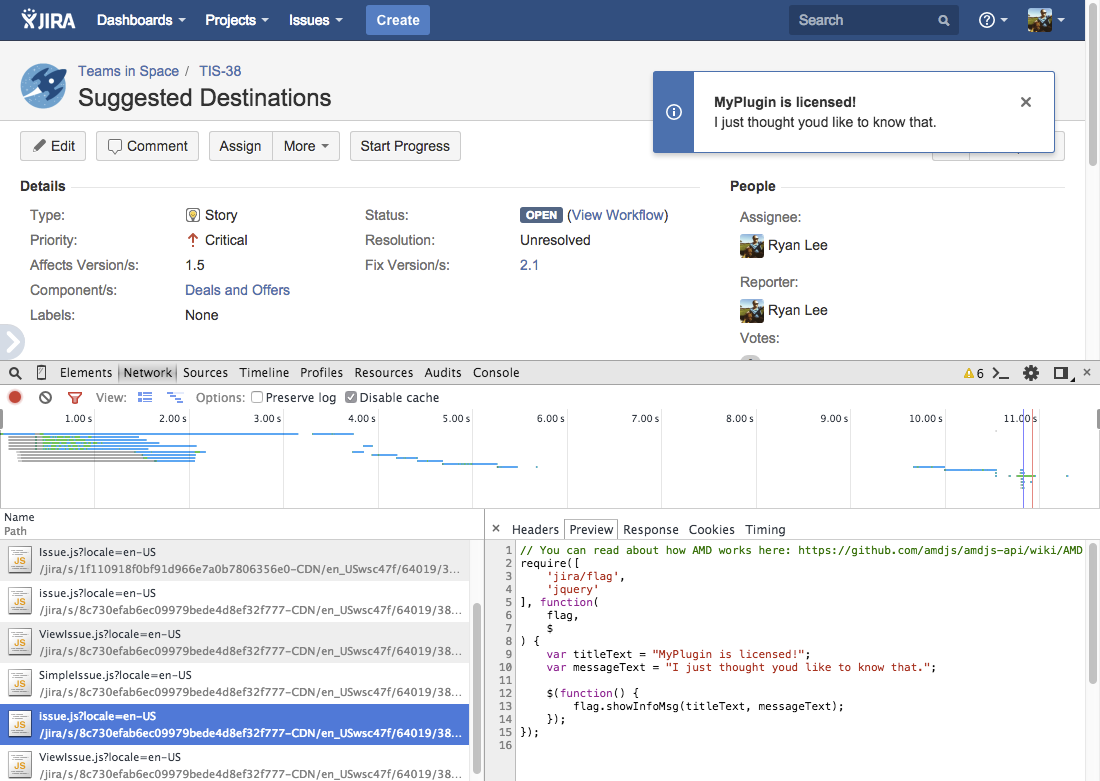Uncheck Disable cache option
Image resolution: width=1100 pixels, height=781 pixels.
click(351, 397)
